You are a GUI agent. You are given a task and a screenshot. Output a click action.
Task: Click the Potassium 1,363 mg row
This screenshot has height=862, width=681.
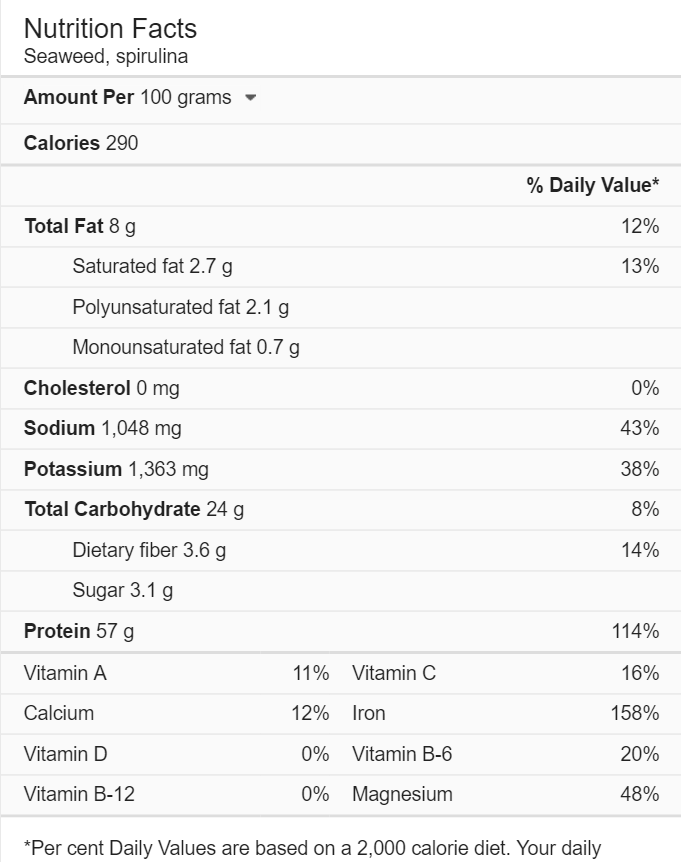click(341, 469)
